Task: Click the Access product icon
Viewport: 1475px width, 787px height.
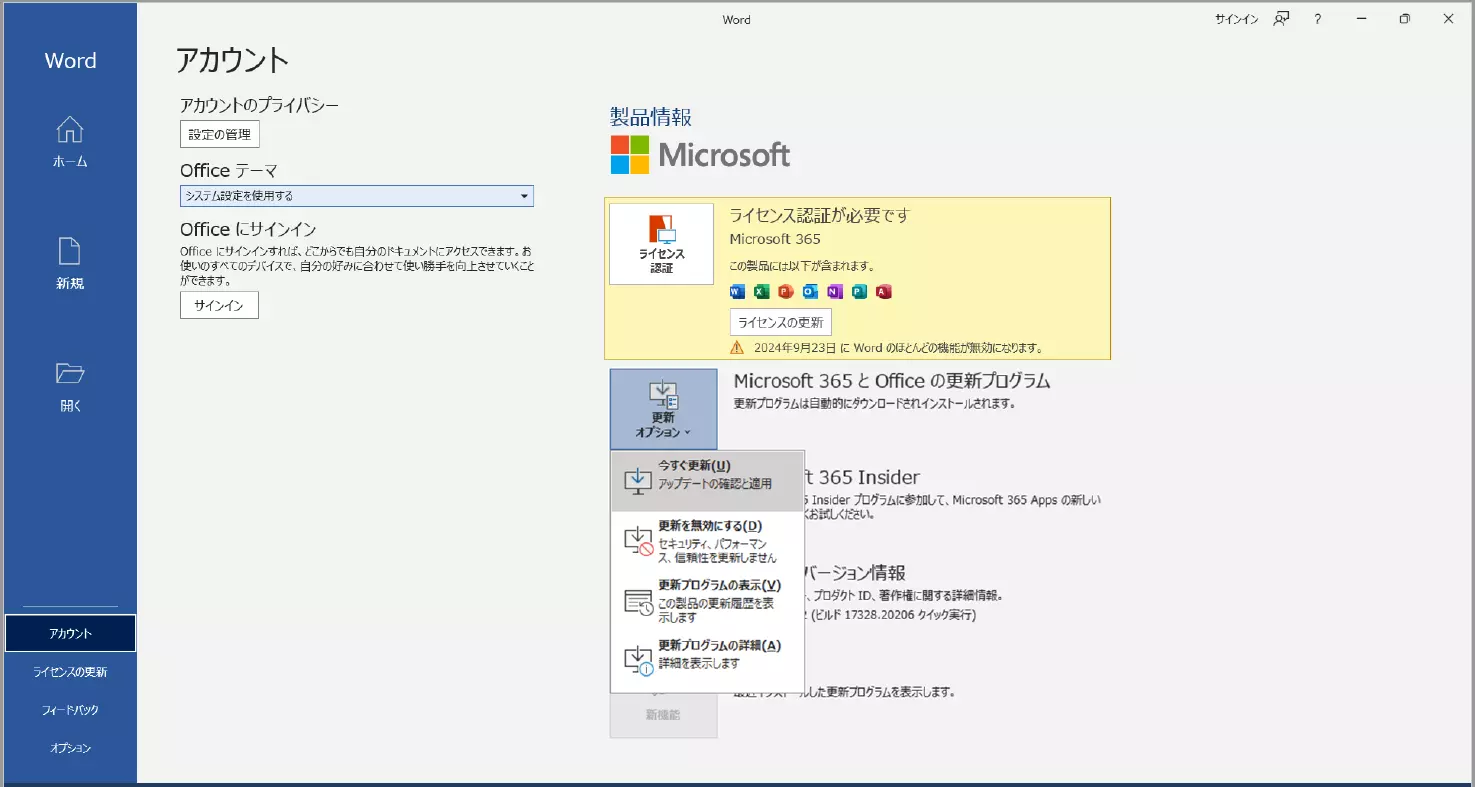Action: point(881,291)
